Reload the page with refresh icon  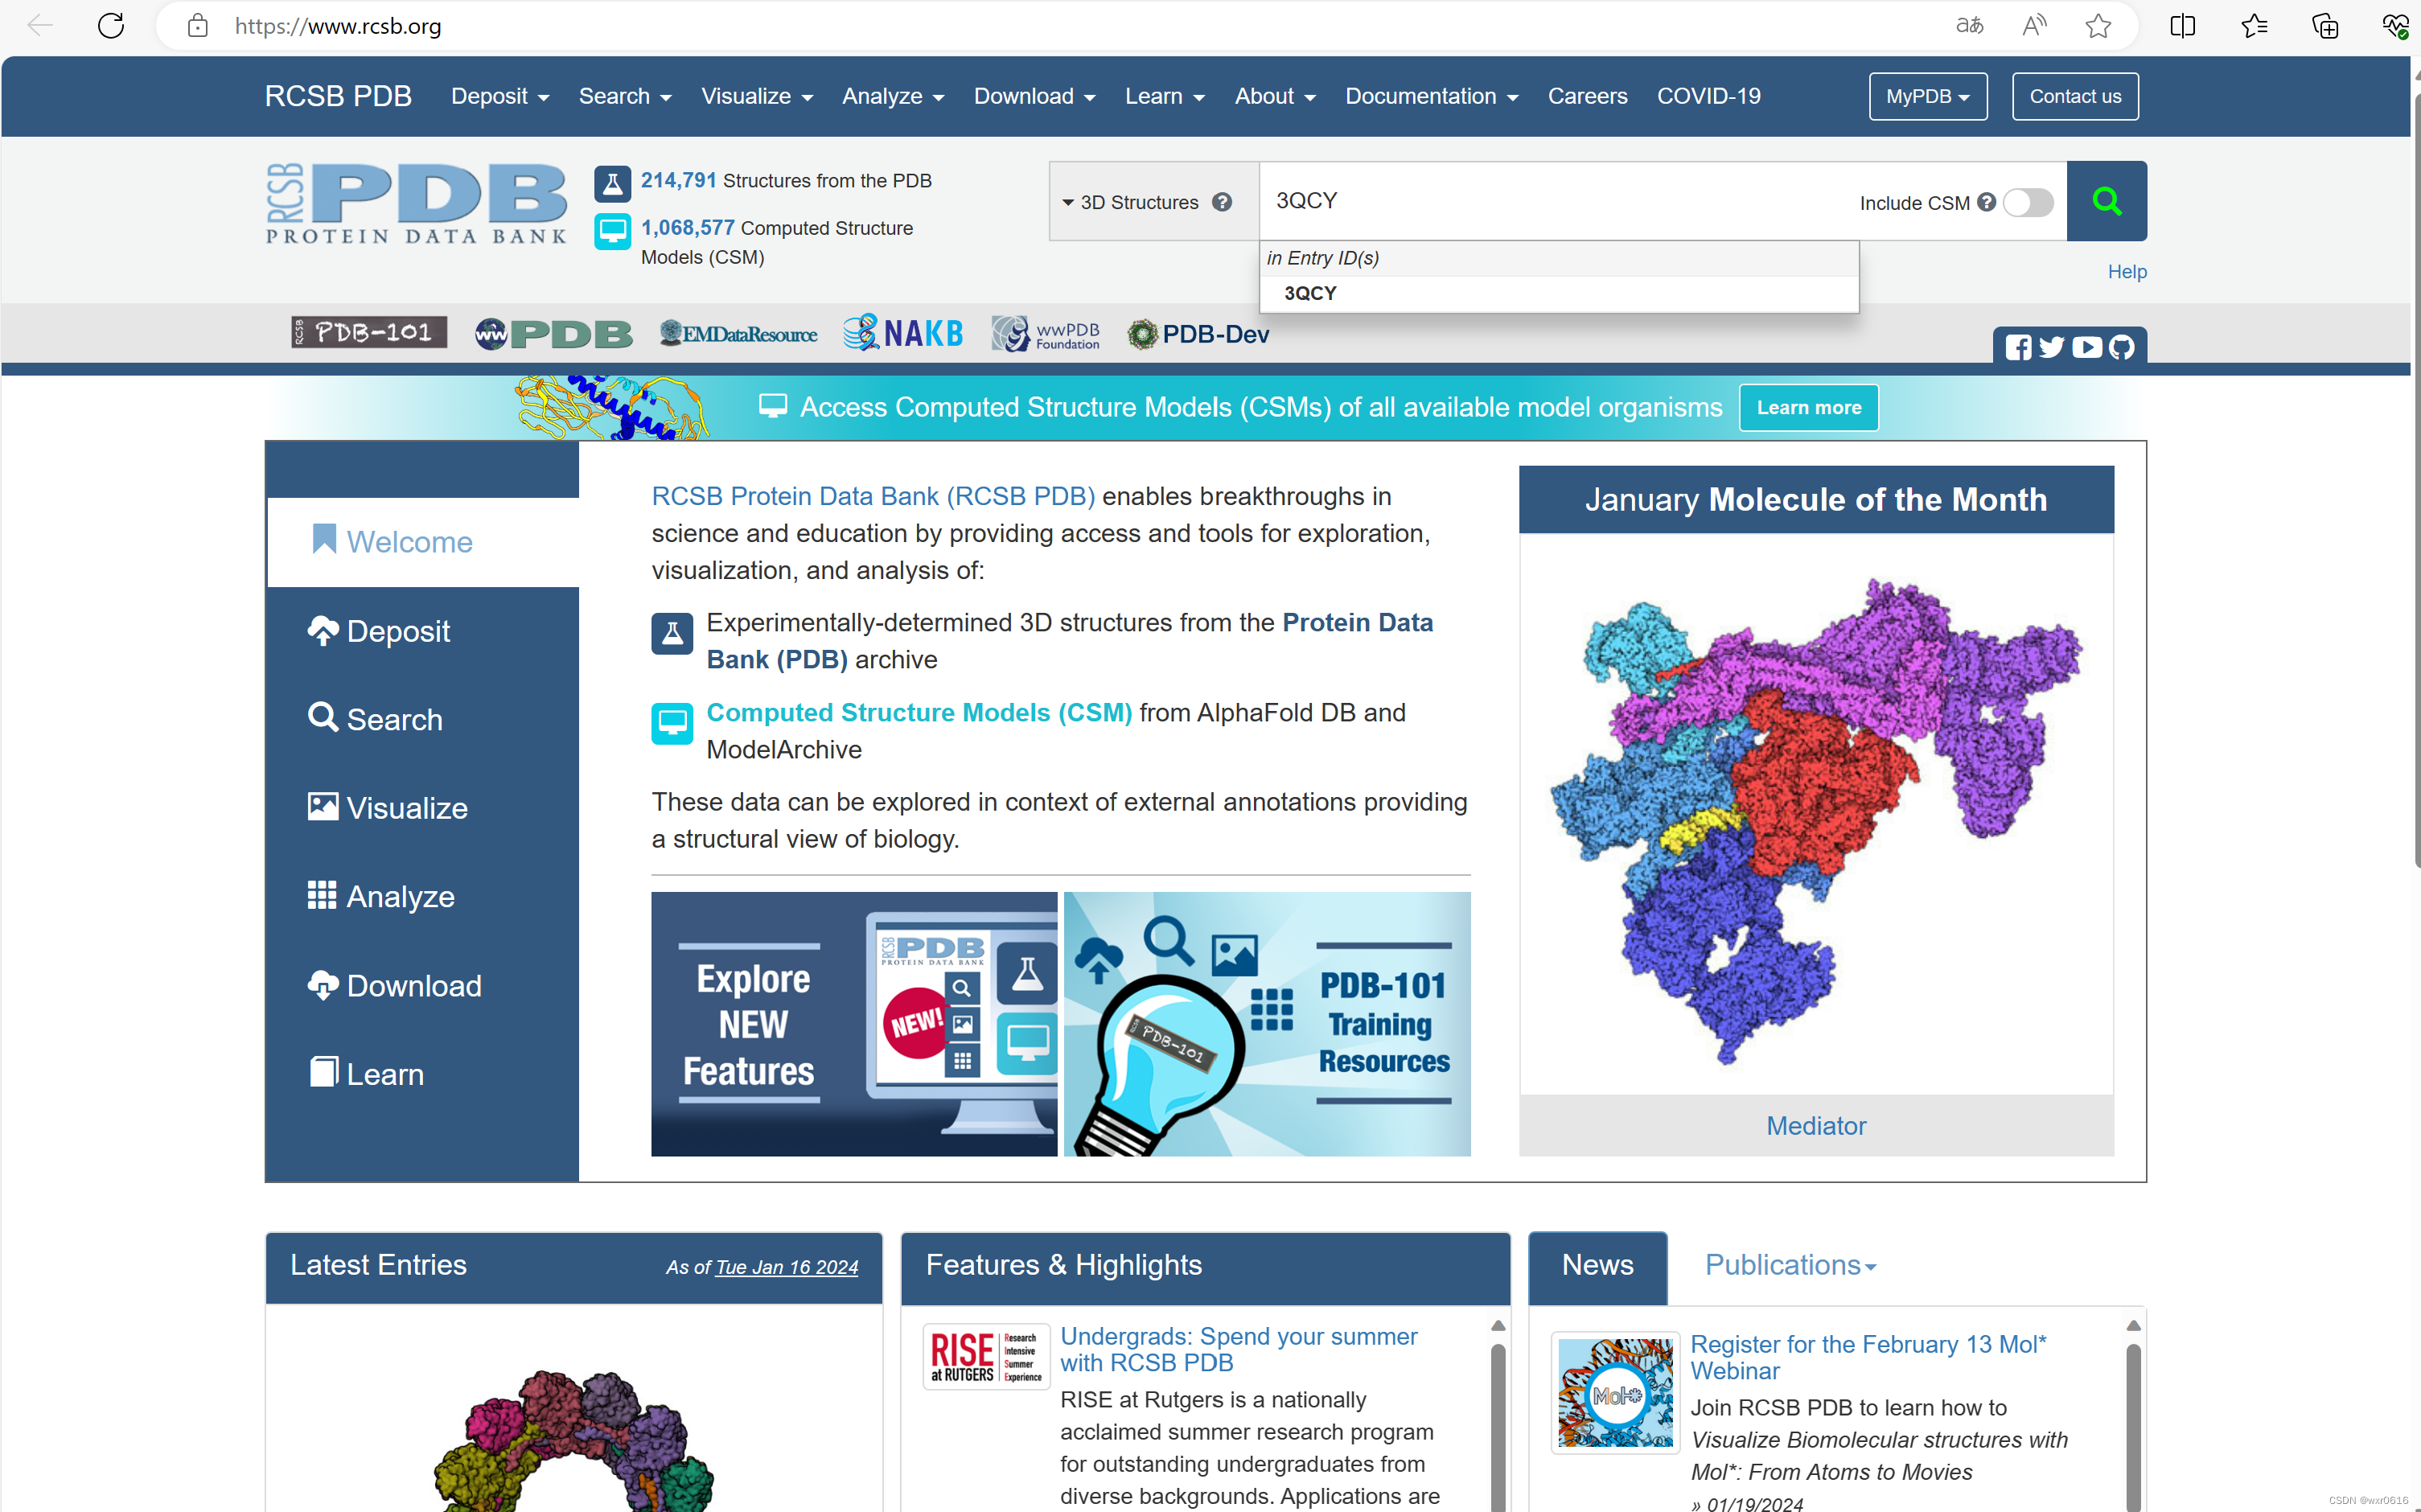[x=111, y=26]
